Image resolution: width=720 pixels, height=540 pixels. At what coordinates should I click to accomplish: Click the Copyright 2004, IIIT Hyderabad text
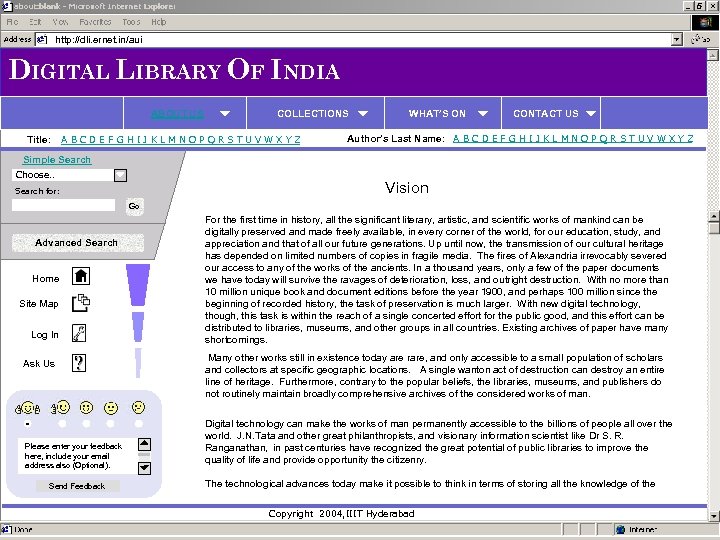pos(341,514)
